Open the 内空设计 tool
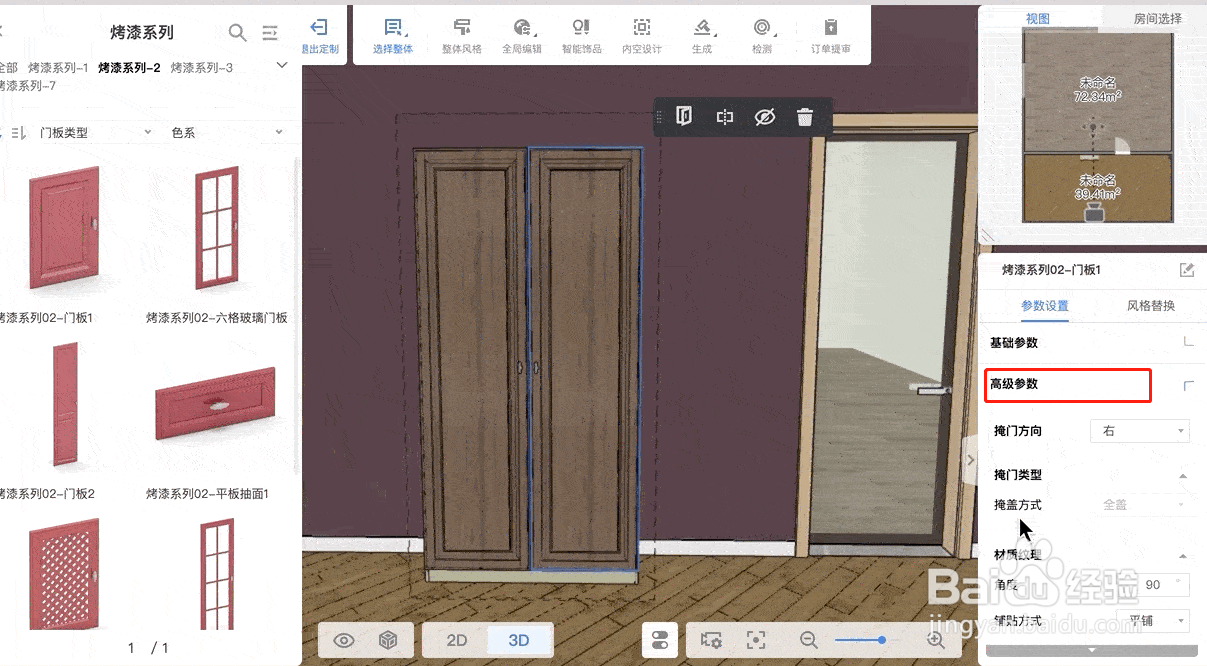Viewport: 1207px width, 666px height. coord(642,36)
